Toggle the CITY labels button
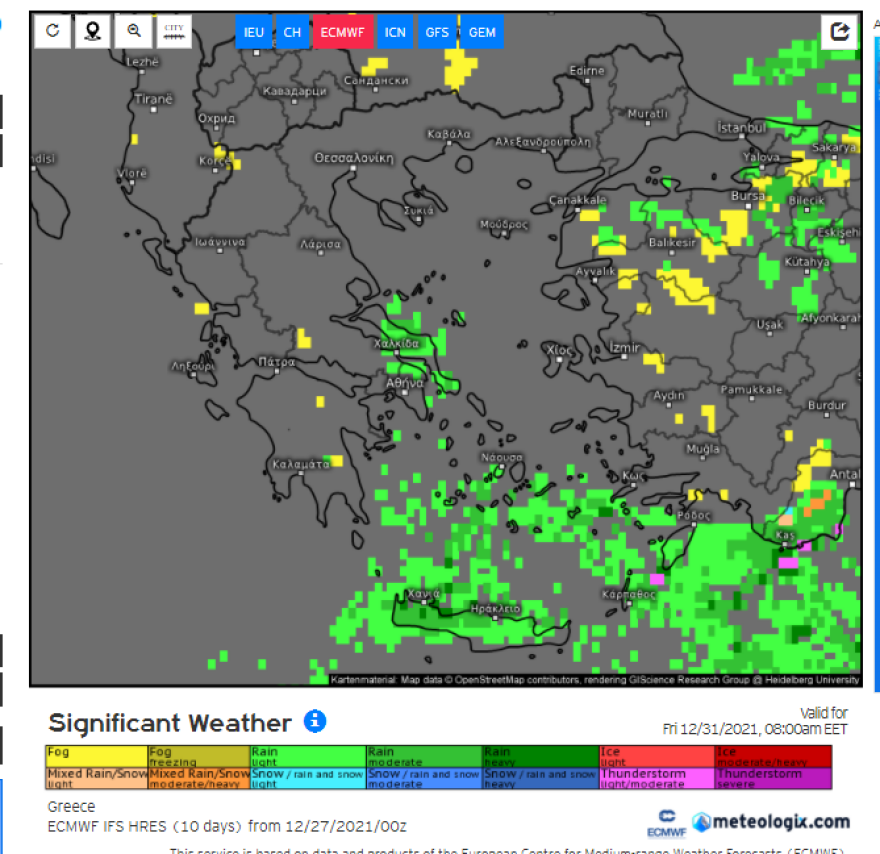Image resolution: width=880 pixels, height=854 pixels. tap(174, 31)
